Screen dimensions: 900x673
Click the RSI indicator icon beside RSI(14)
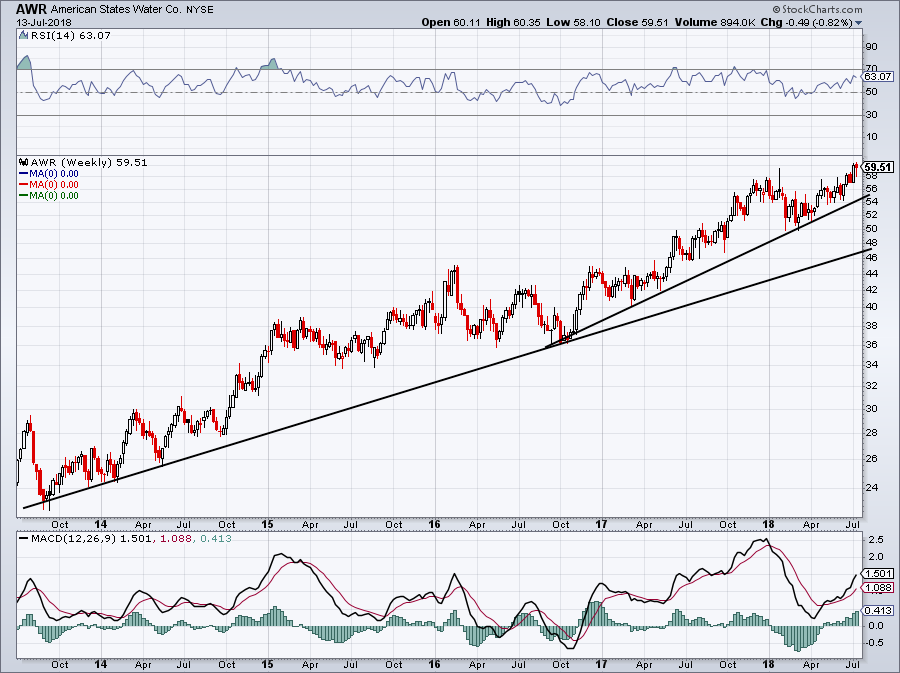point(23,35)
